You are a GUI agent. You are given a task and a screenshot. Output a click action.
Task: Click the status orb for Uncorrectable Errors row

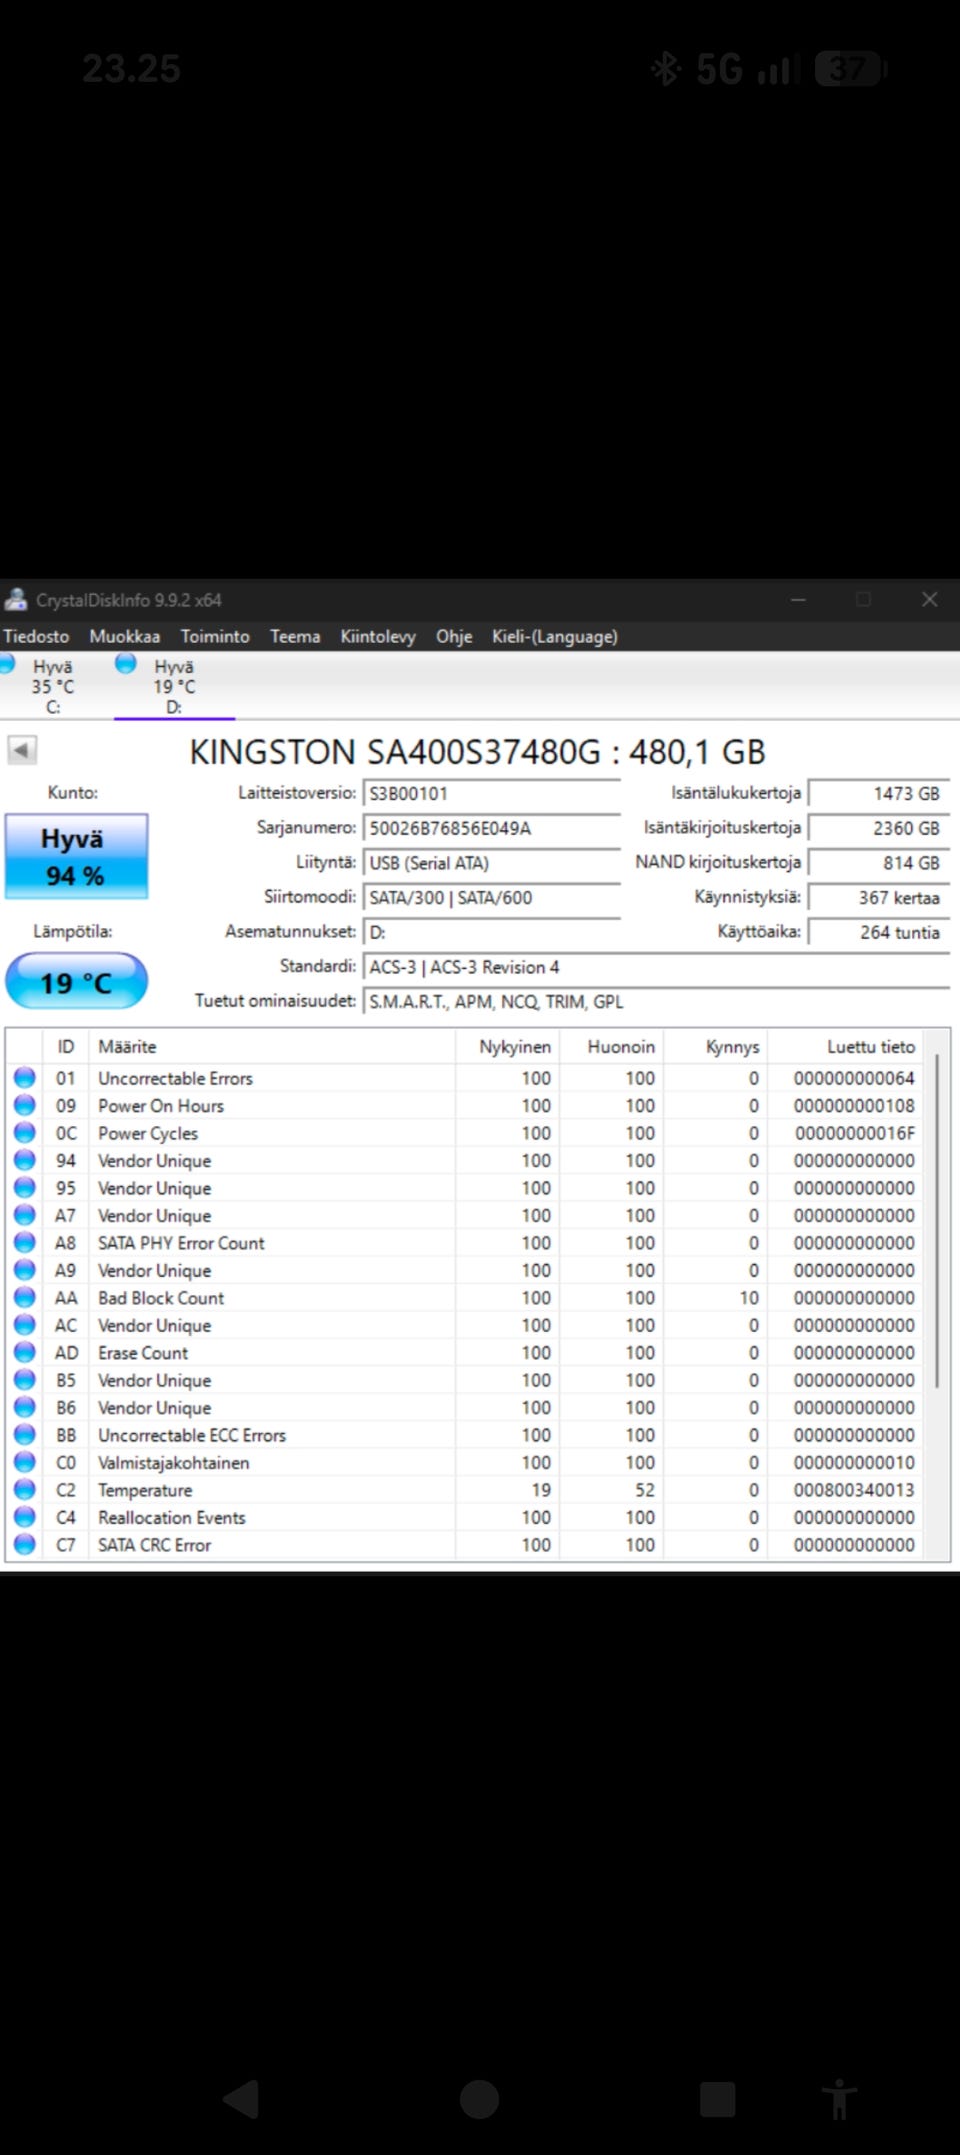point(25,1078)
